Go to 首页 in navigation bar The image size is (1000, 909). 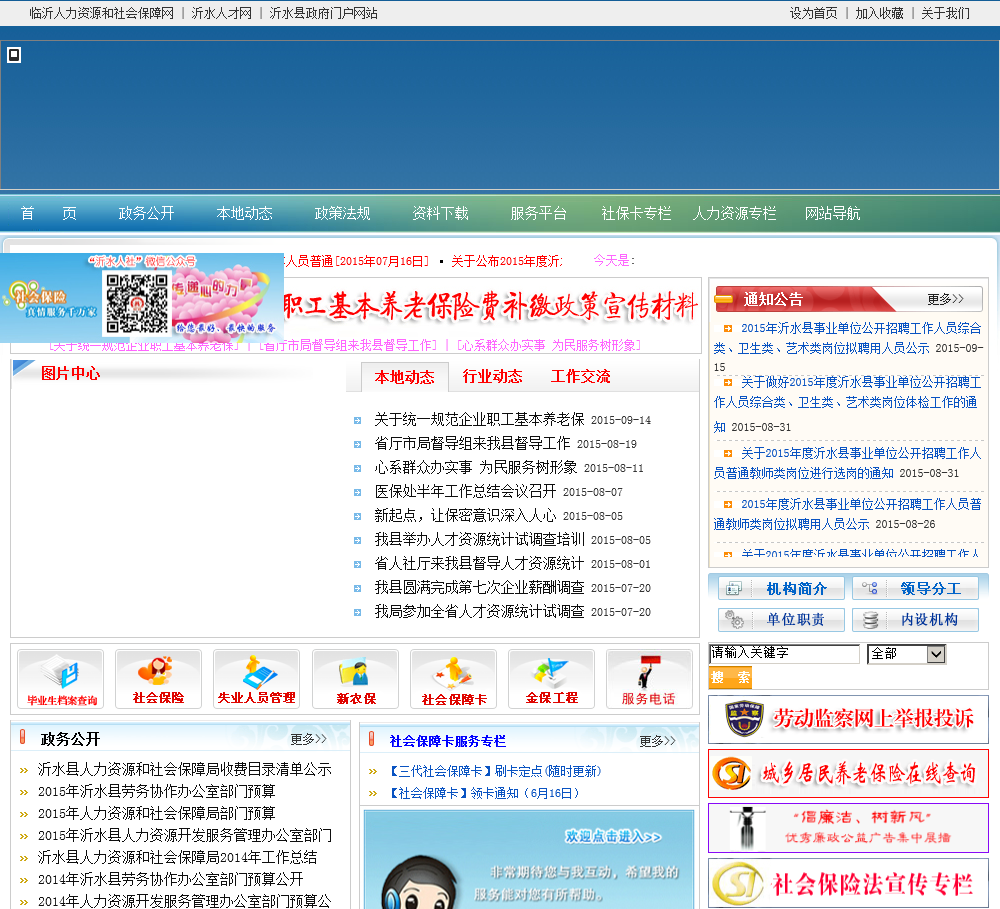tap(48, 213)
